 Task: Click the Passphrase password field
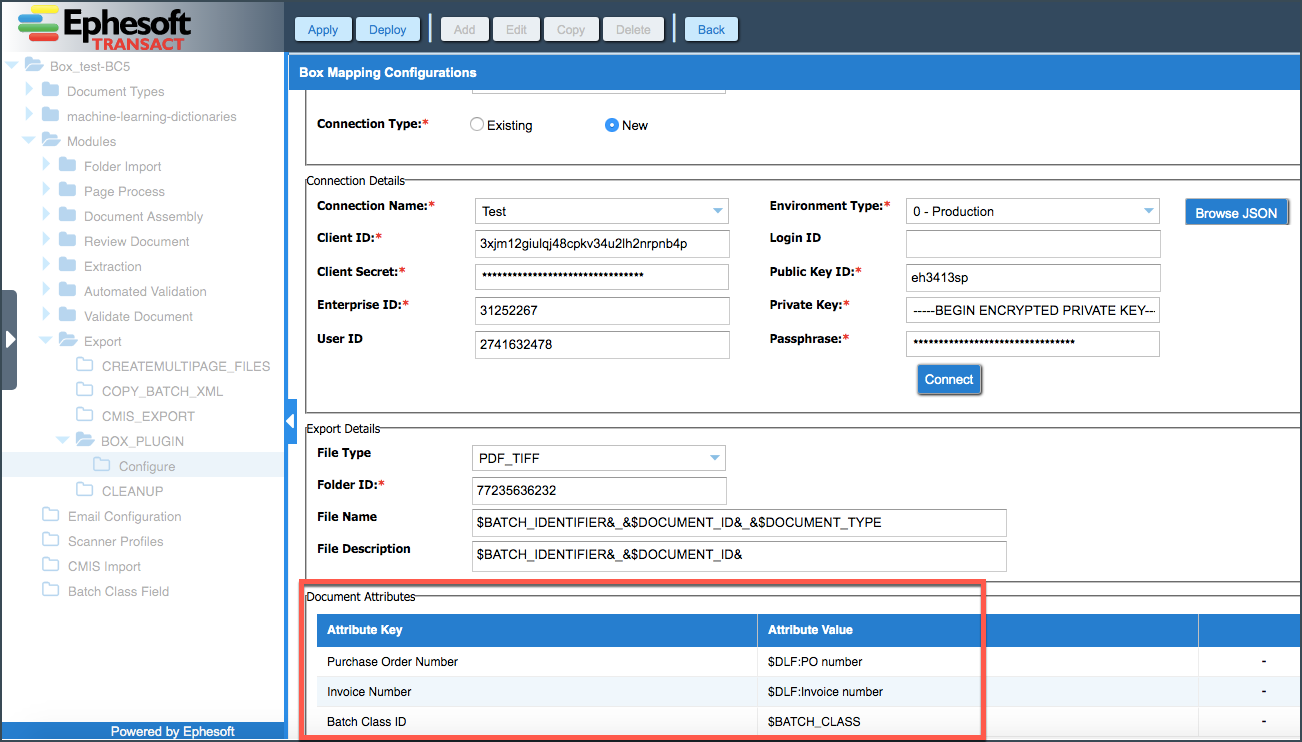(x=1033, y=344)
